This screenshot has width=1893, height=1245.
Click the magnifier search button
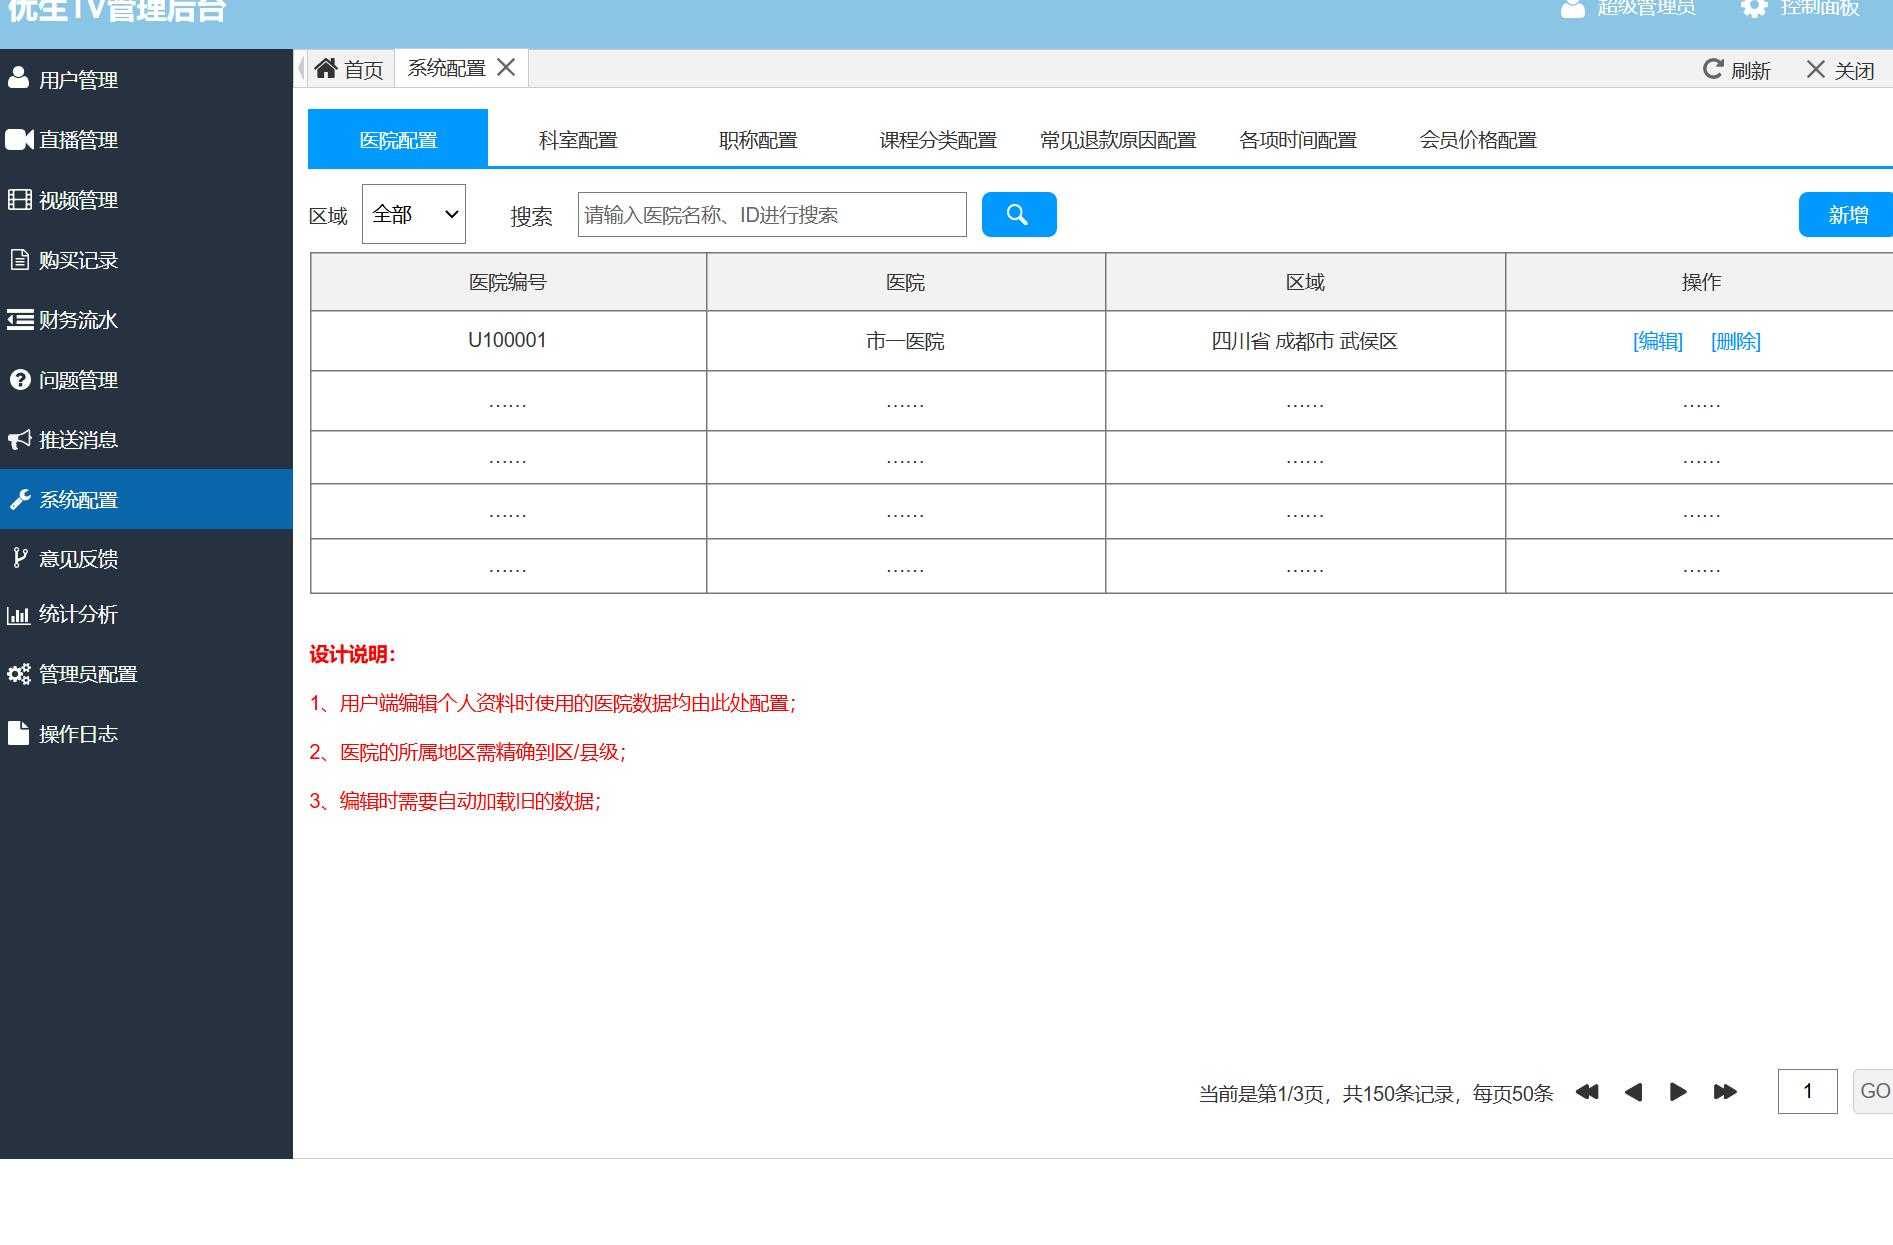(x=1018, y=215)
